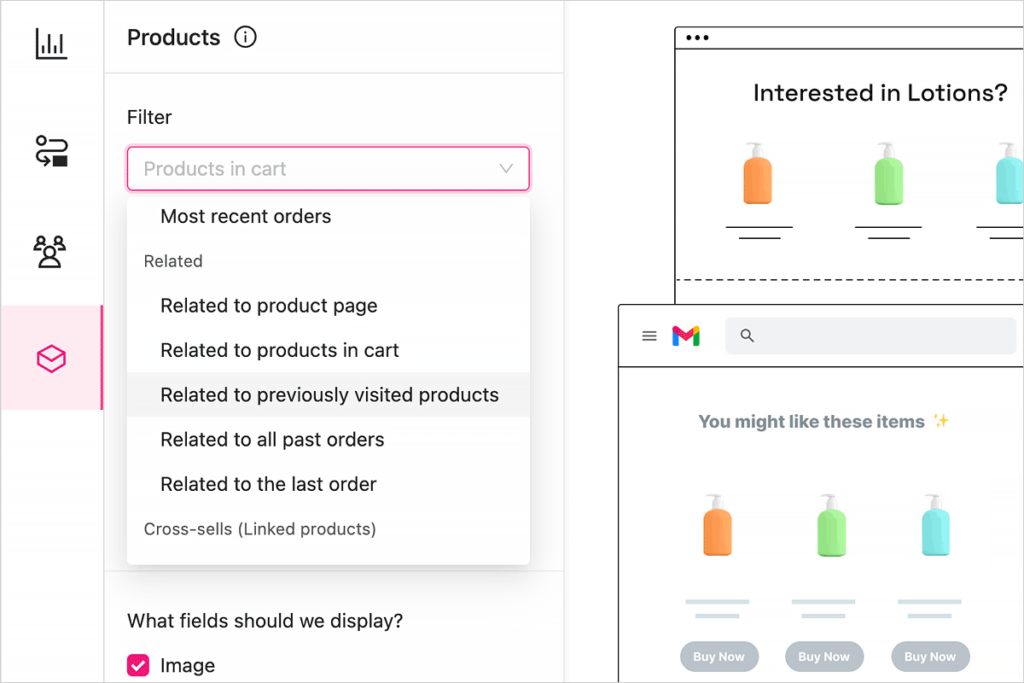The width and height of the screenshot is (1024, 683).
Task: Click the info icon beside Products heading
Action: pyautogui.click(x=246, y=37)
